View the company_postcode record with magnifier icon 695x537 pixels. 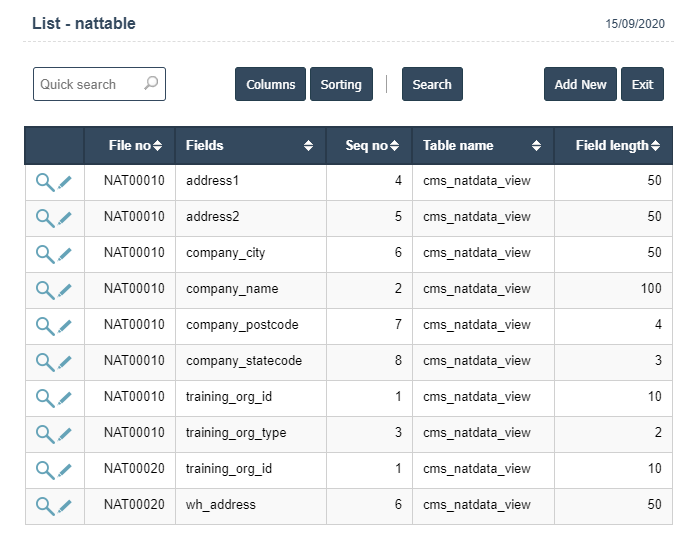45,326
